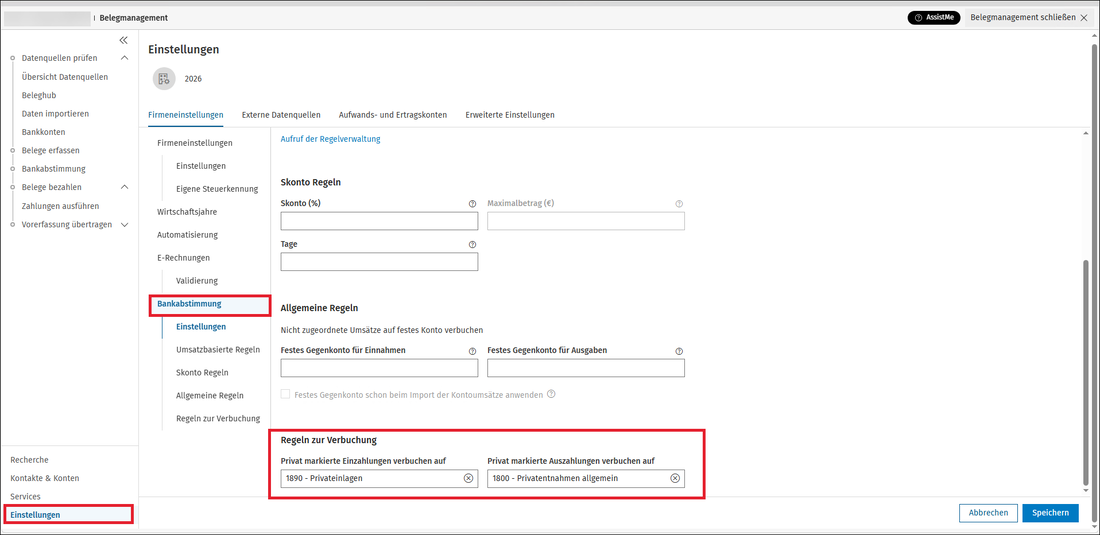Image resolution: width=1100 pixels, height=535 pixels.
Task: Open the Aufwands- und Ertragskonten tab
Action: pos(393,115)
